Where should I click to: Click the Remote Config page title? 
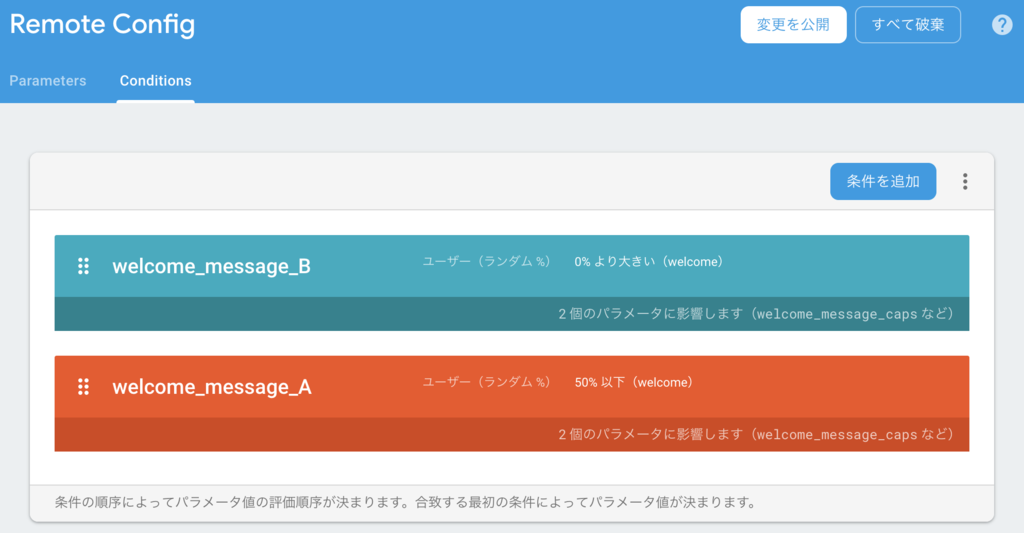[103, 25]
